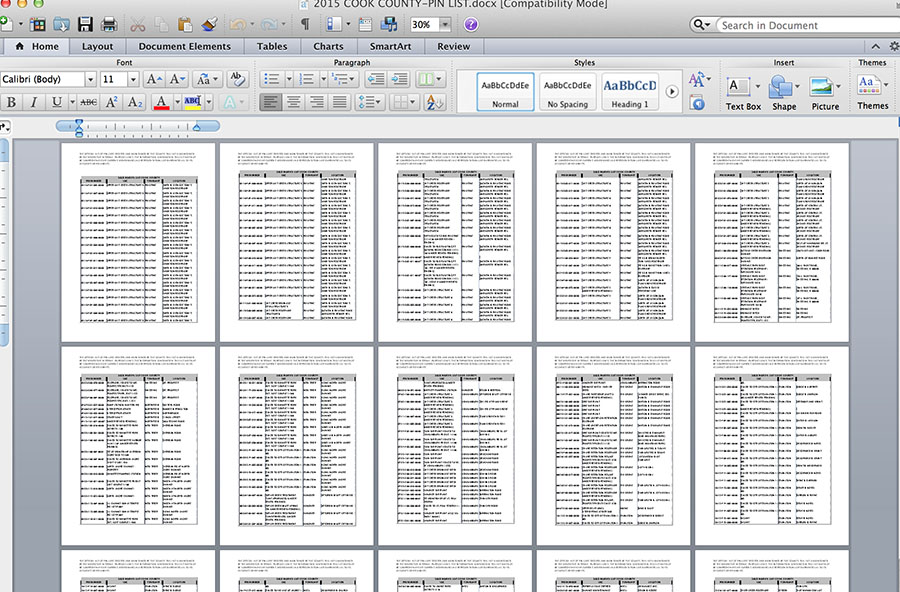Open the SmartArt ribbon tab
Image resolution: width=900 pixels, height=592 pixels.
tap(389, 46)
